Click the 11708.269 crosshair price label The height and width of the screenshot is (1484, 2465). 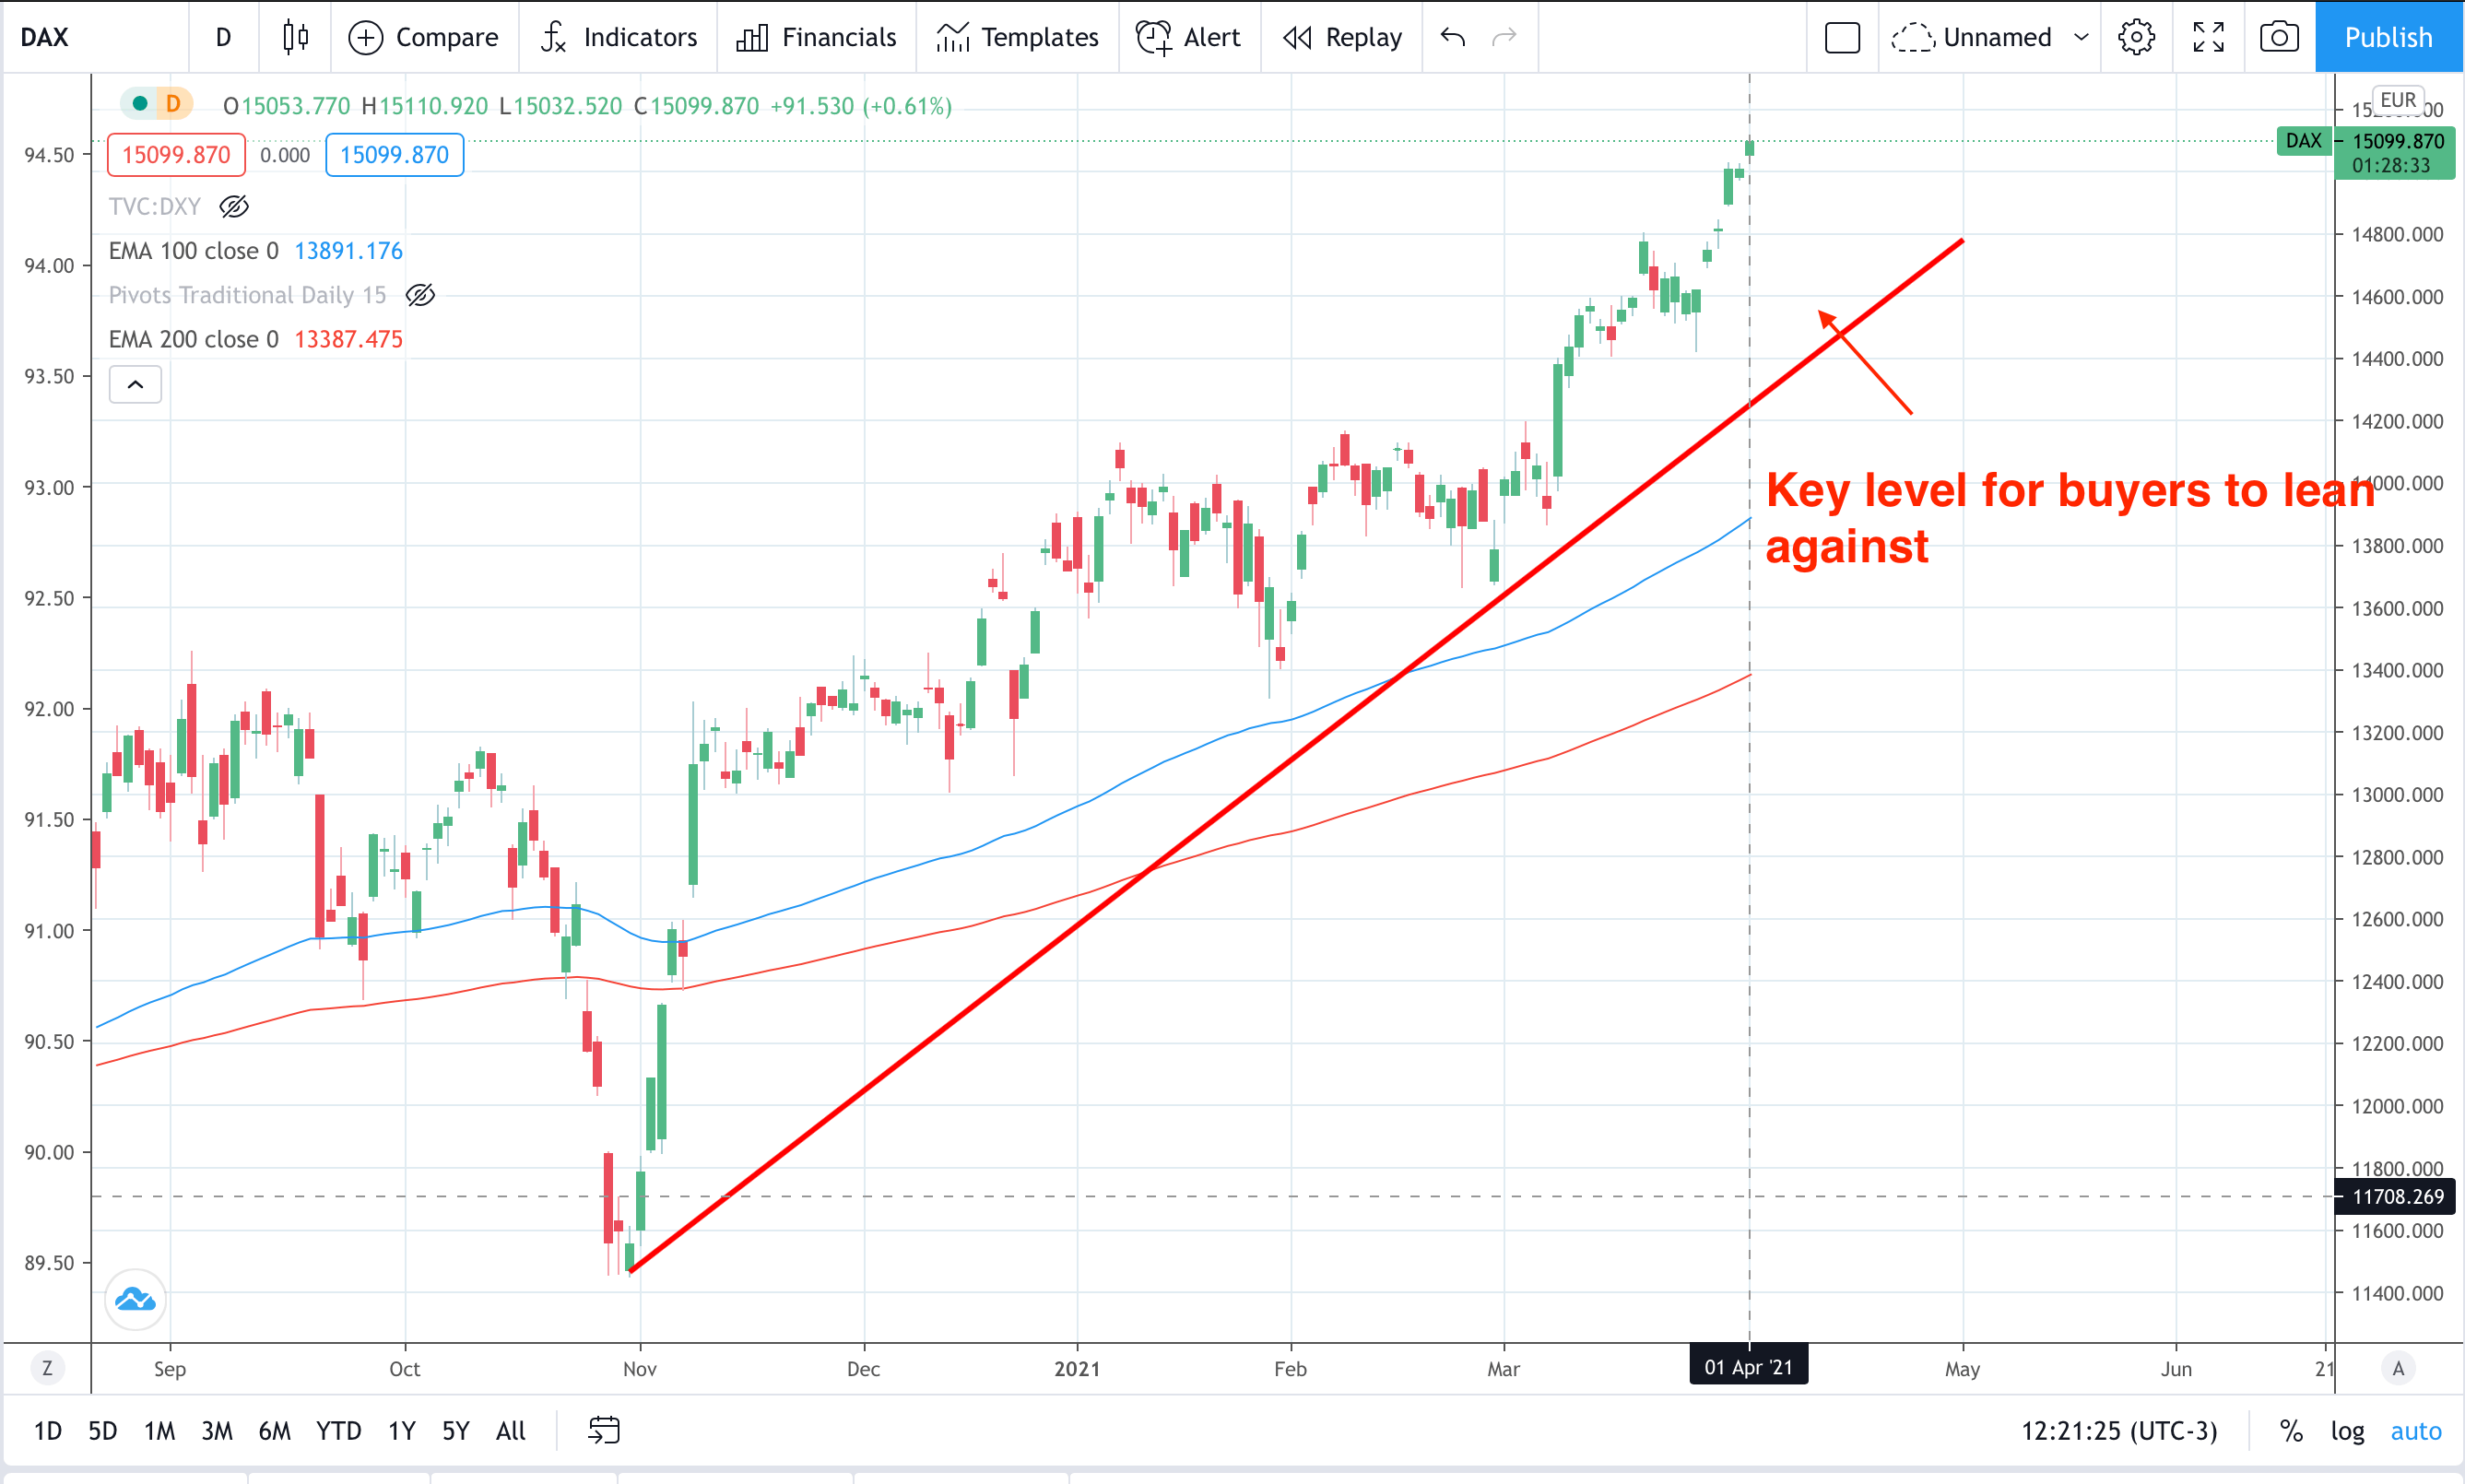(2396, 1196)
